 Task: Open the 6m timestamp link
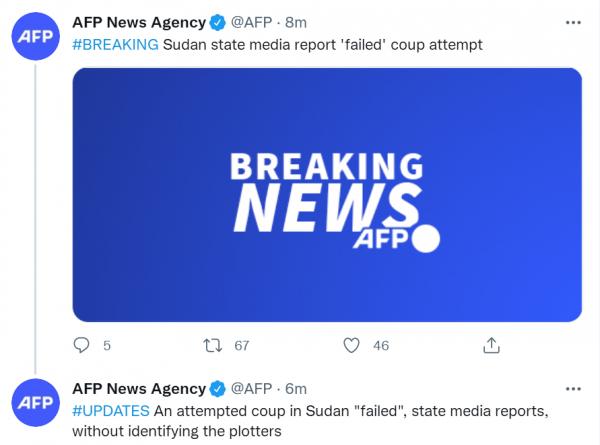298,388
